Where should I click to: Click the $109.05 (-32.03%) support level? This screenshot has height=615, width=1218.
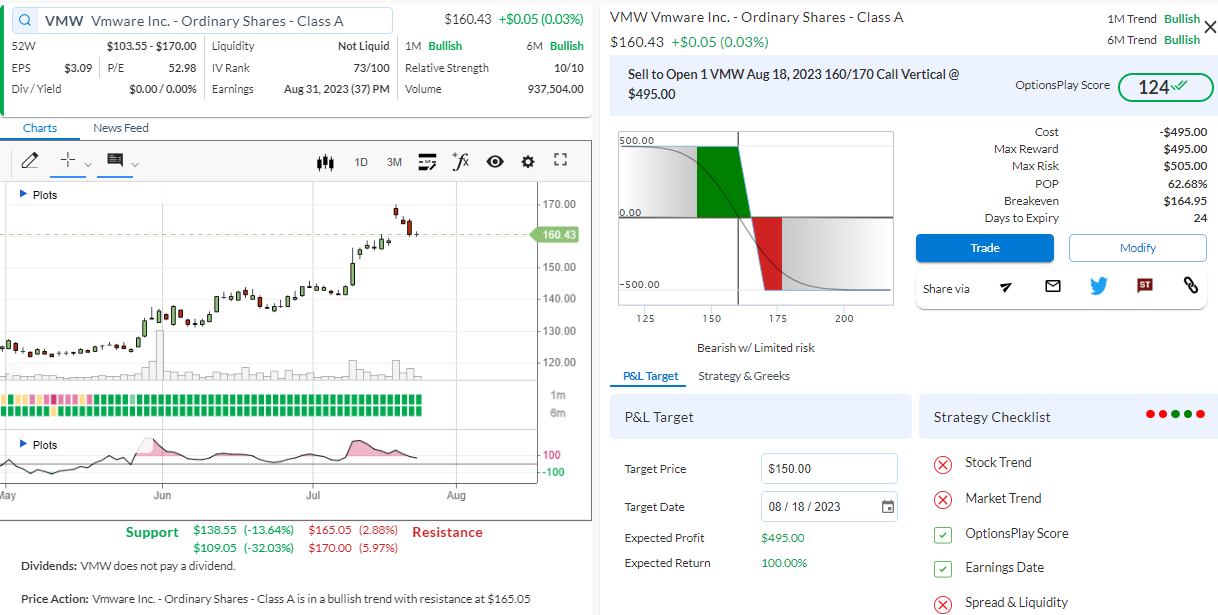click(244, 547)
